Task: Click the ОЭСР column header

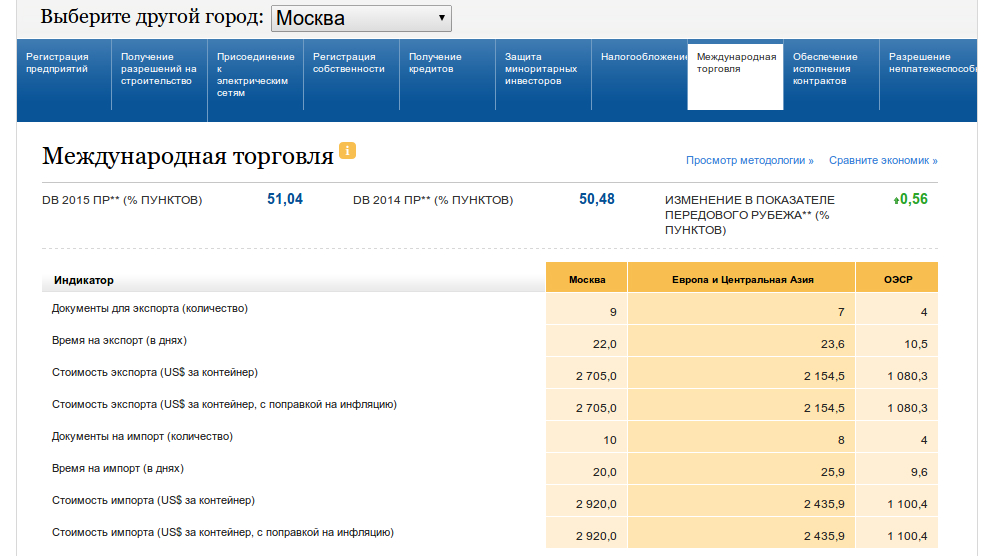Action: pyautogui.click(x=897, y=278)
